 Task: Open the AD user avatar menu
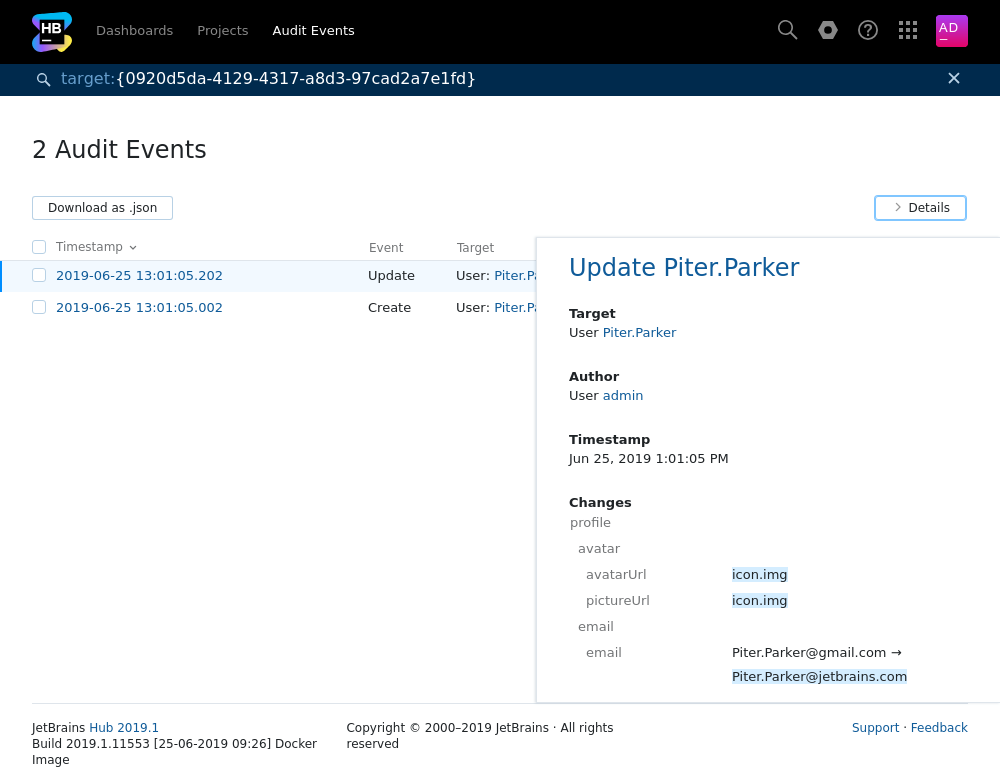951,31
